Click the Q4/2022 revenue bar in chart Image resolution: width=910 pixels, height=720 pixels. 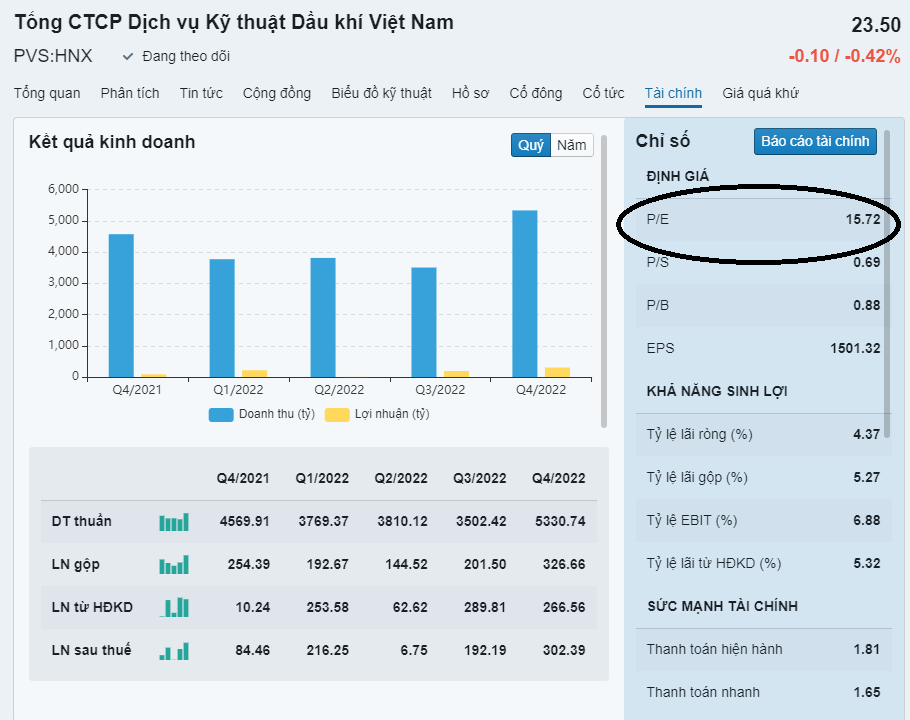pos(525,295)
